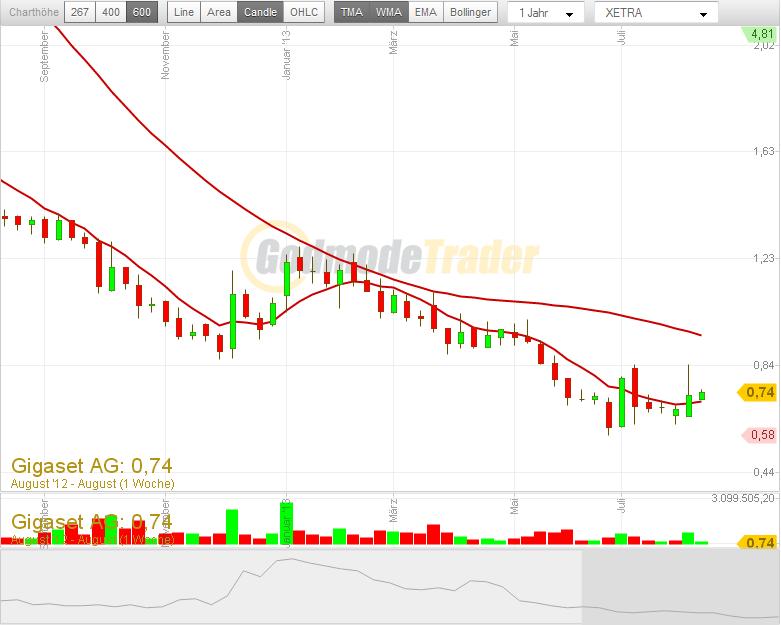Image resolution: width=781 pixels, height=625 pixels.
Task: Set chart height to 267
Action: pyautogui.click(x=80, y=12)
